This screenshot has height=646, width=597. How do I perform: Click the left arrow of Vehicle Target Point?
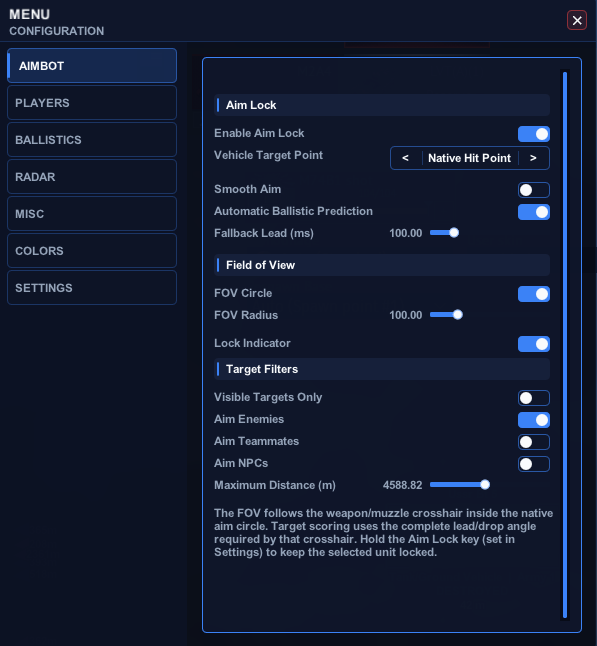point(405,158)
